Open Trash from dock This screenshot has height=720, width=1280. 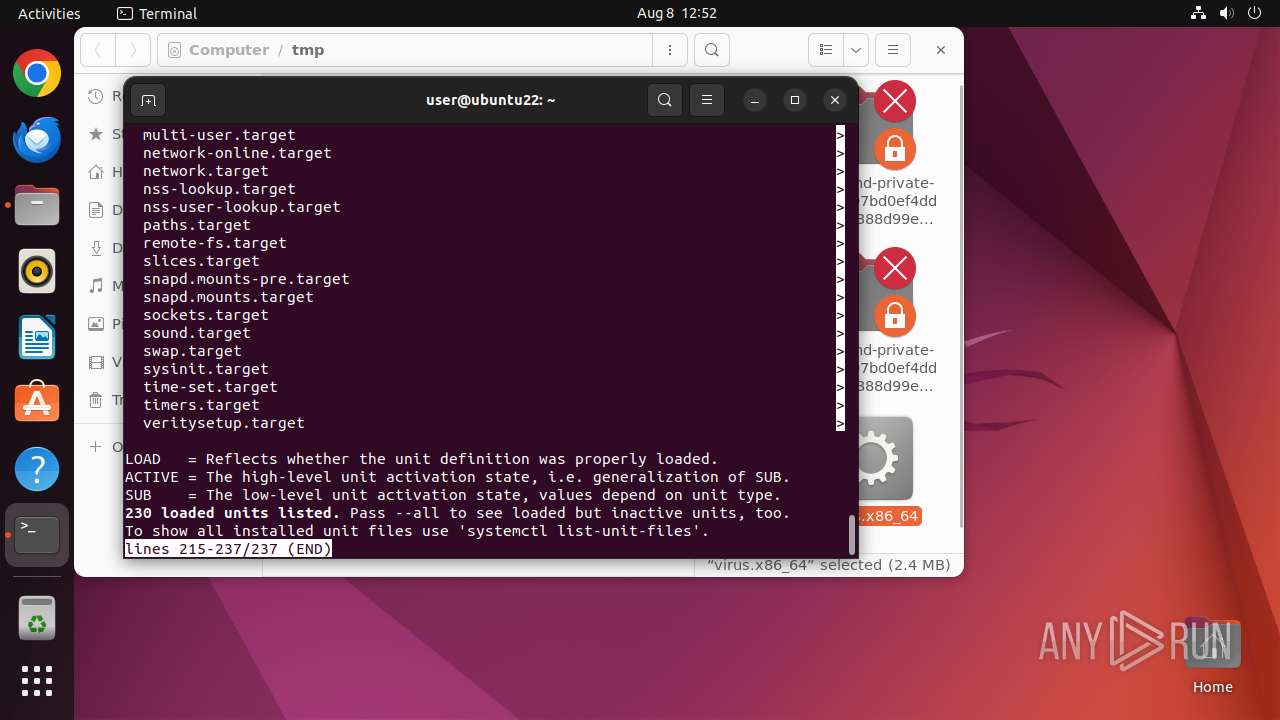click(x=37, y=619)
